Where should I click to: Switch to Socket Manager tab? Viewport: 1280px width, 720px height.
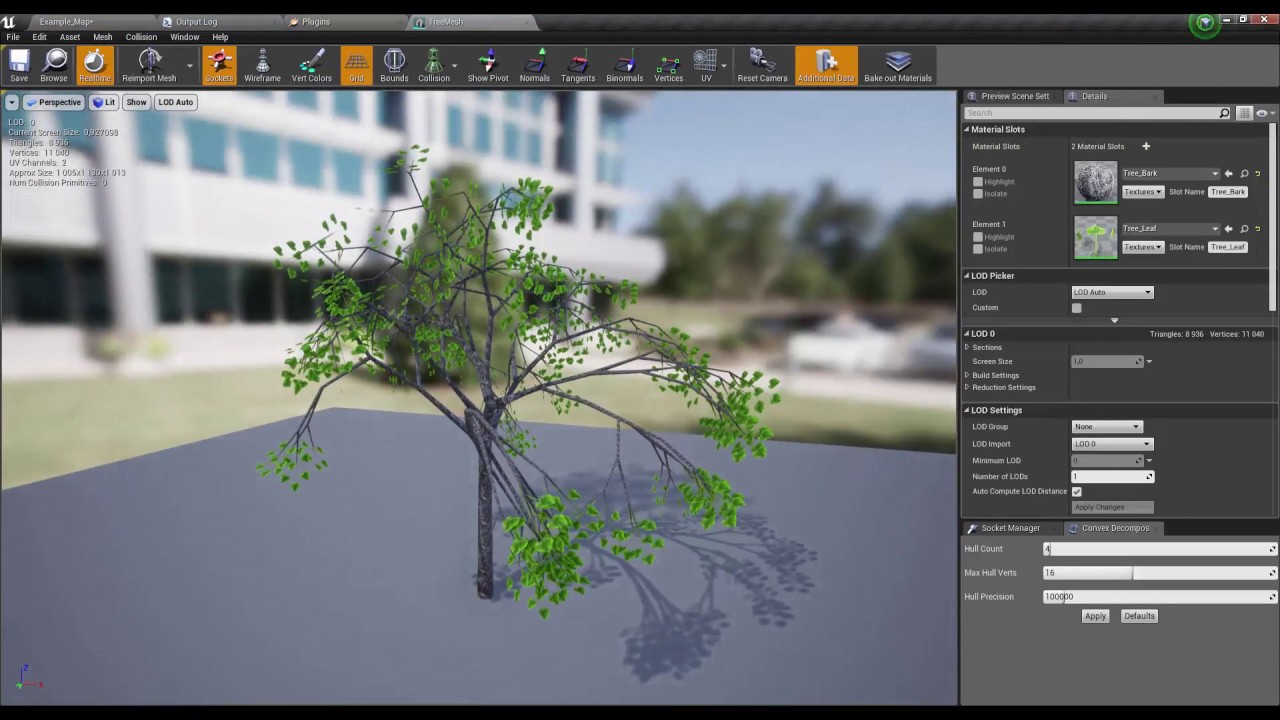(1010, 528)
